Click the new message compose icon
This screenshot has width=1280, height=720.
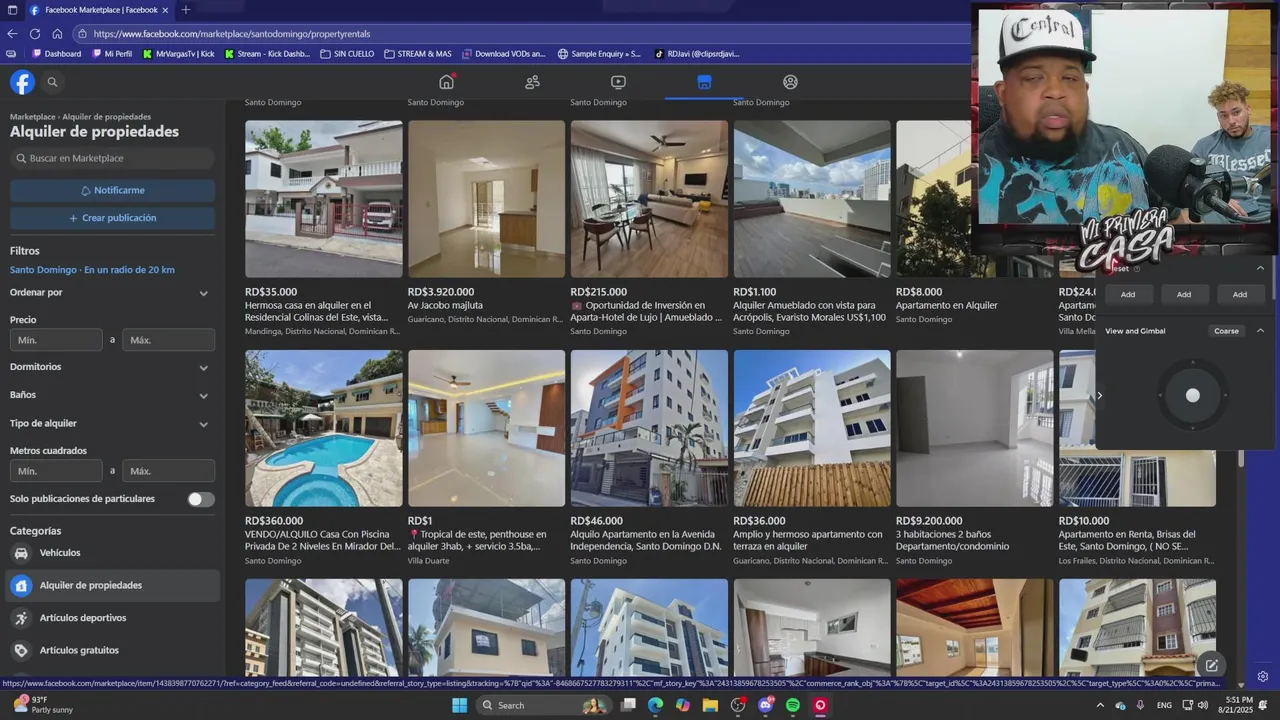point(1211,665)
